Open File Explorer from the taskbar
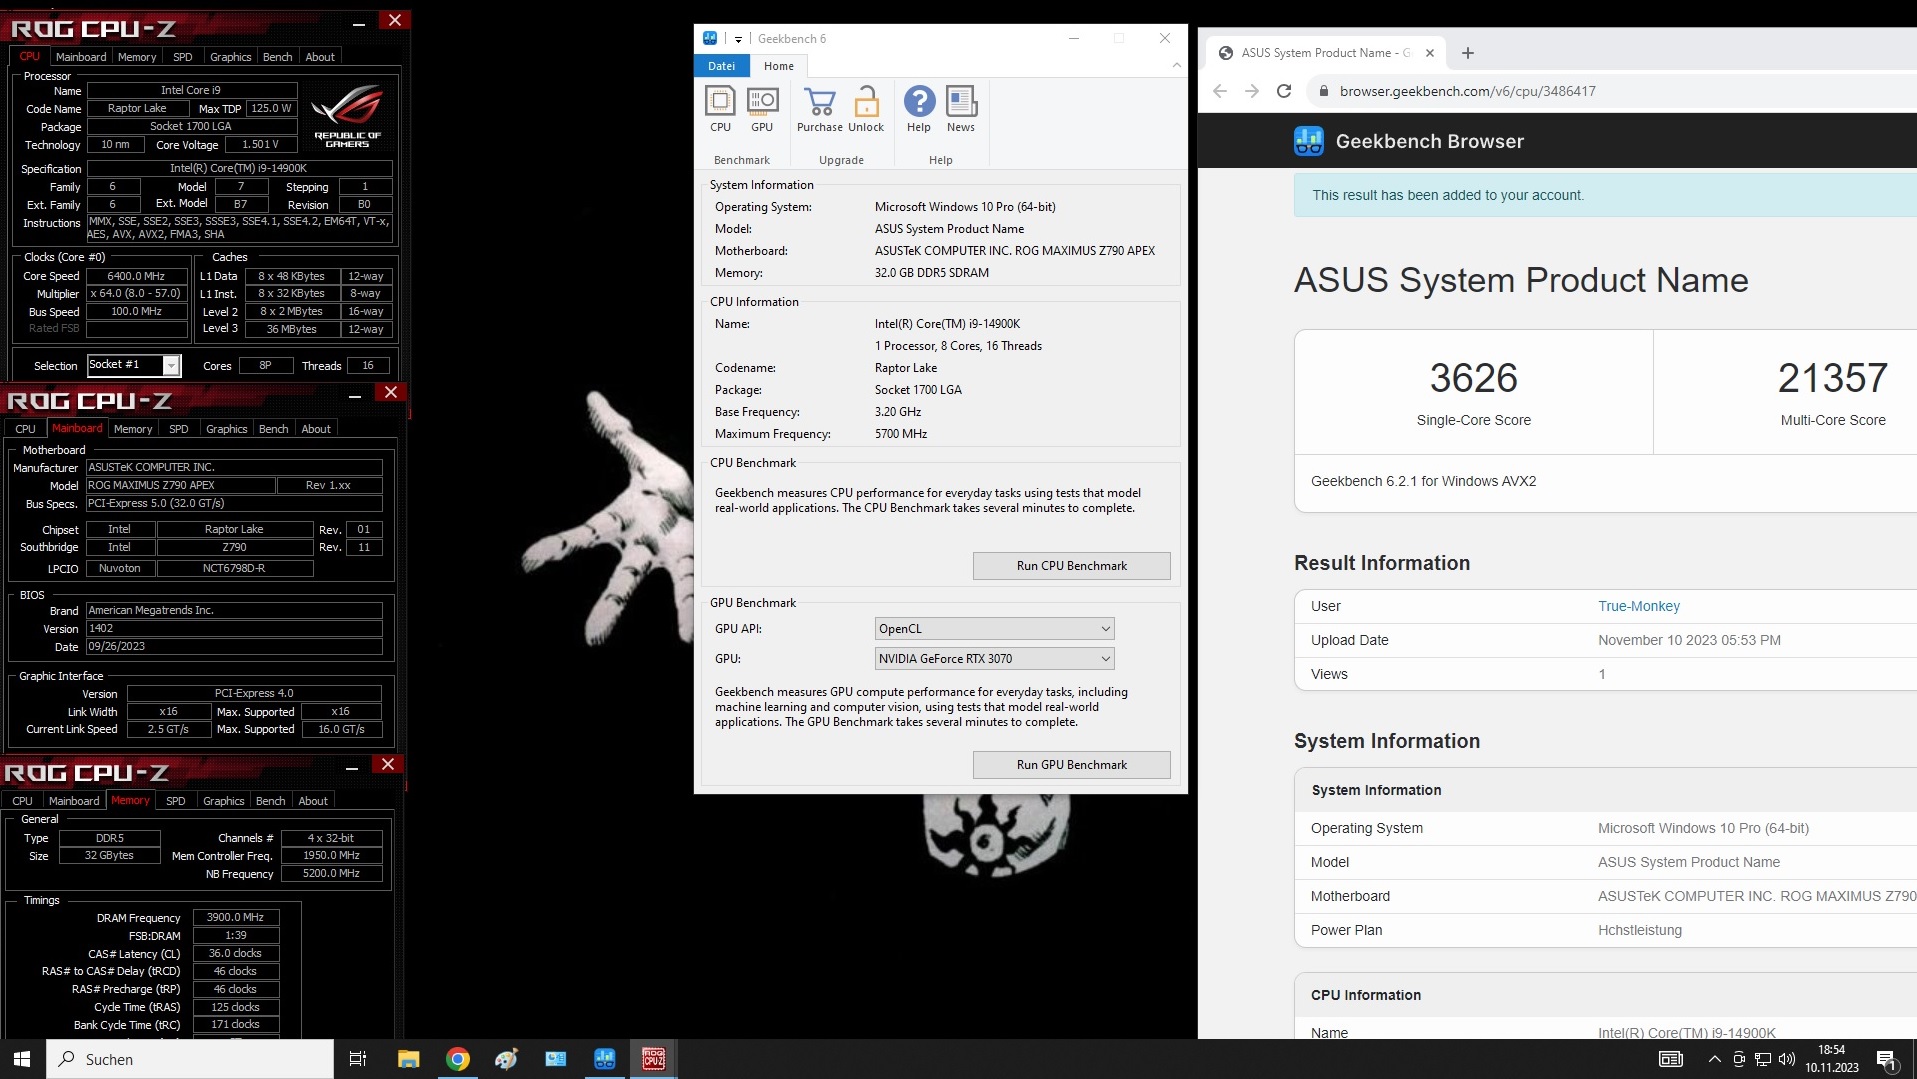This screenshot has width=1917, height=1079. click(408, 1059)
